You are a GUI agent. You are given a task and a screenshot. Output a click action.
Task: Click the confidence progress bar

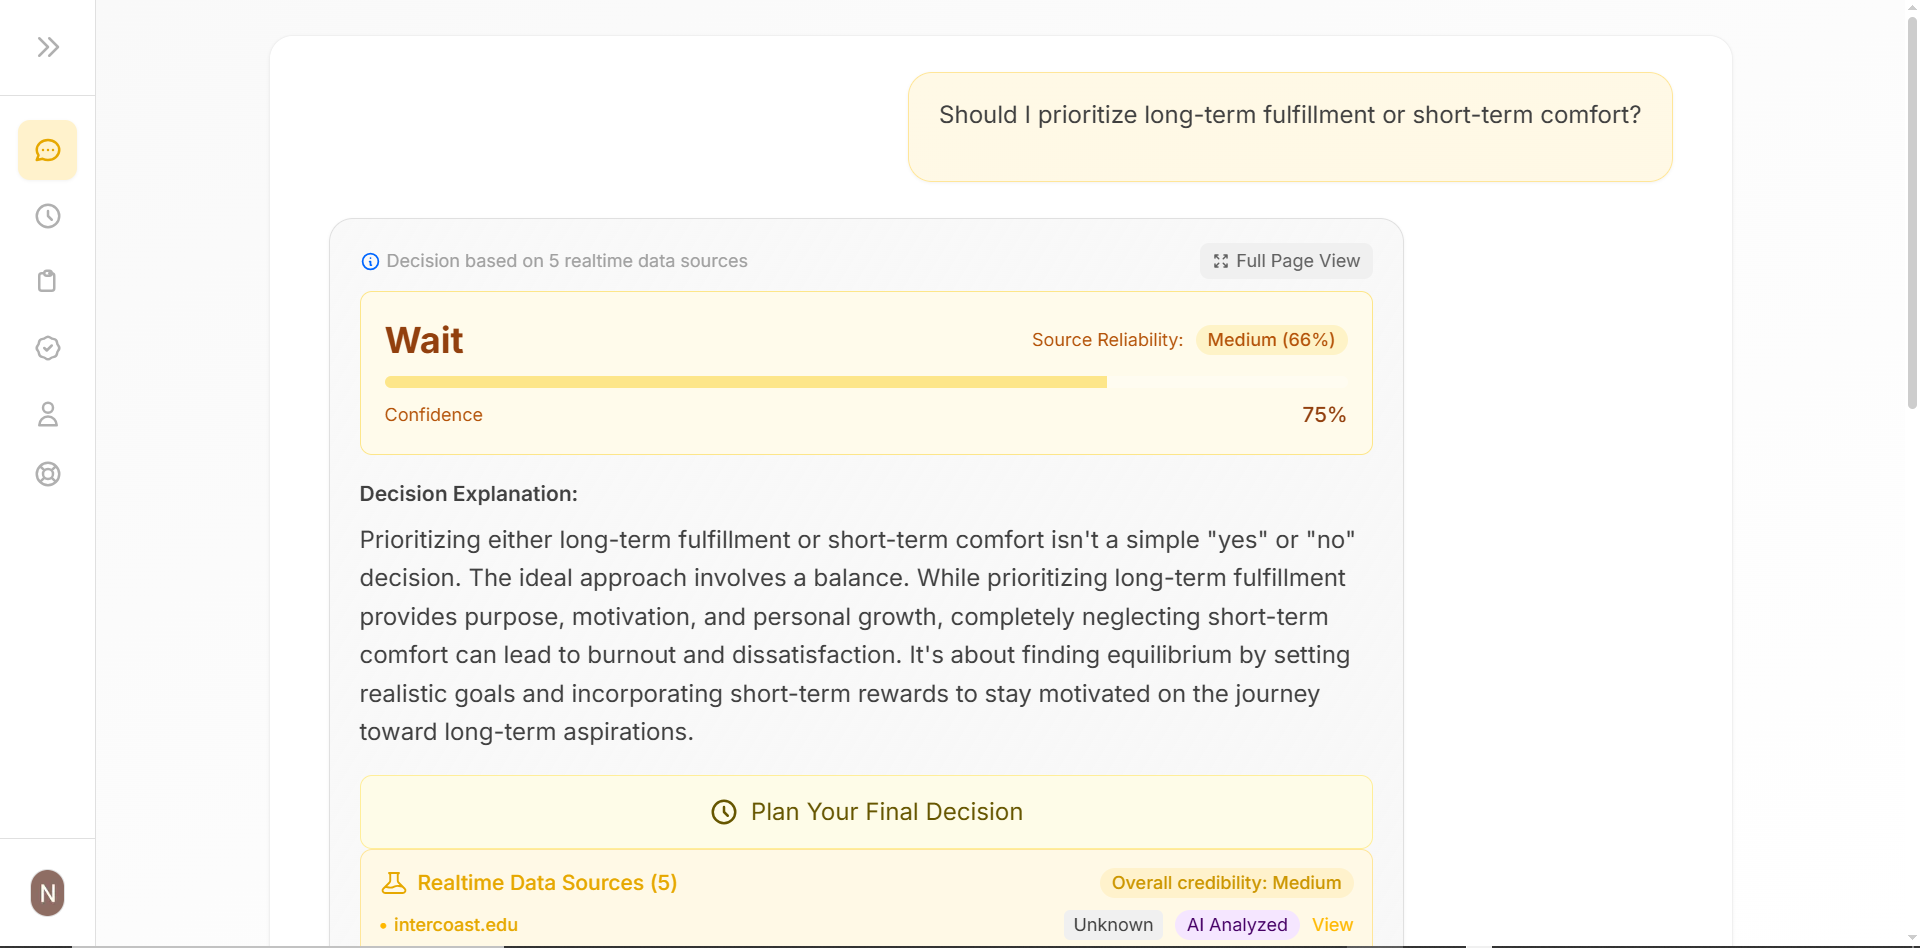(x=866, y=382)
